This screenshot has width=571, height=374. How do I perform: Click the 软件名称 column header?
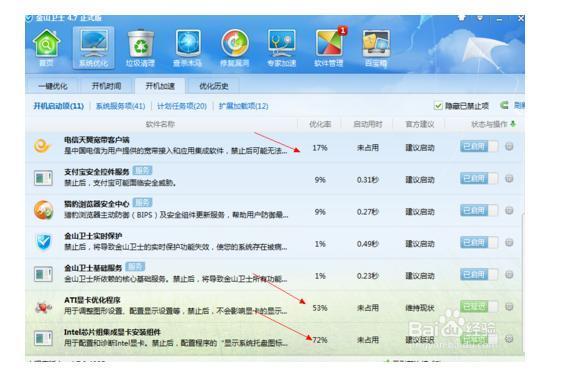click(160, 124)
